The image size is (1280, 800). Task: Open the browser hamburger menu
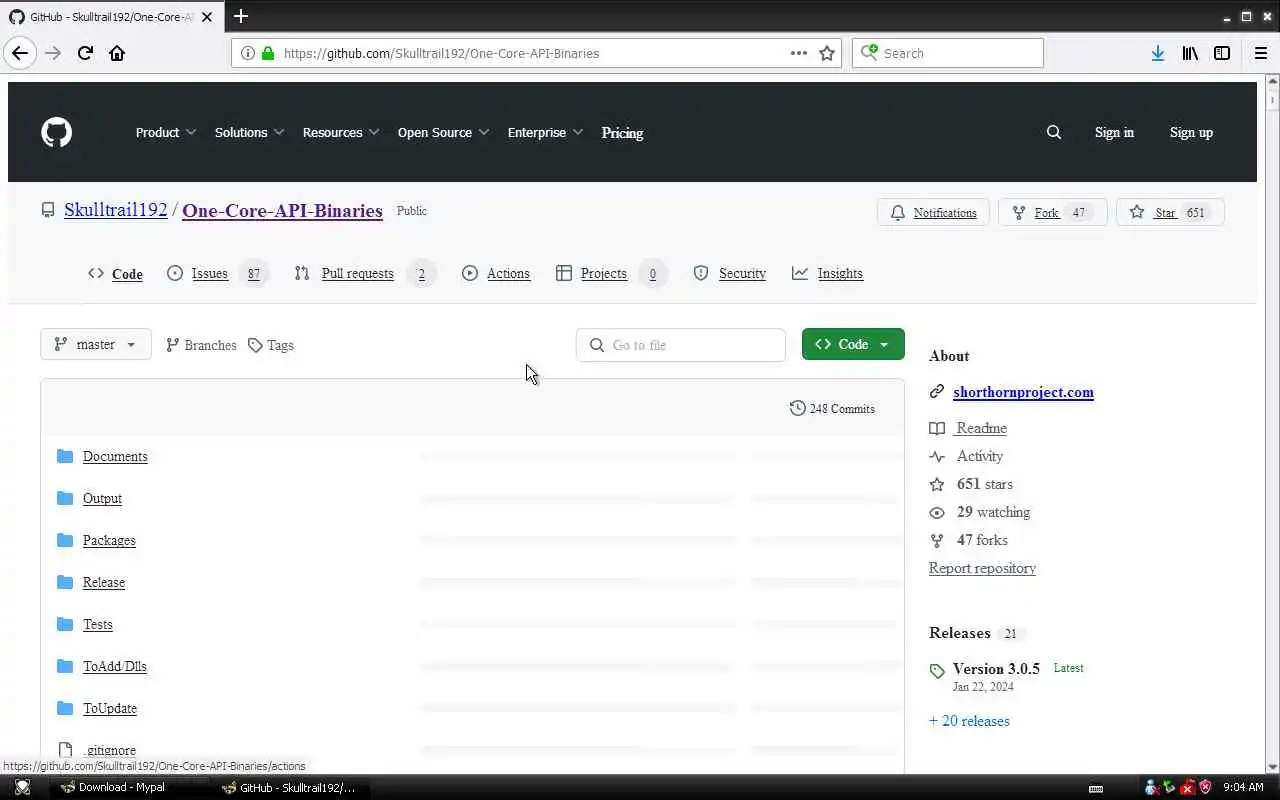coord(1260,53)
